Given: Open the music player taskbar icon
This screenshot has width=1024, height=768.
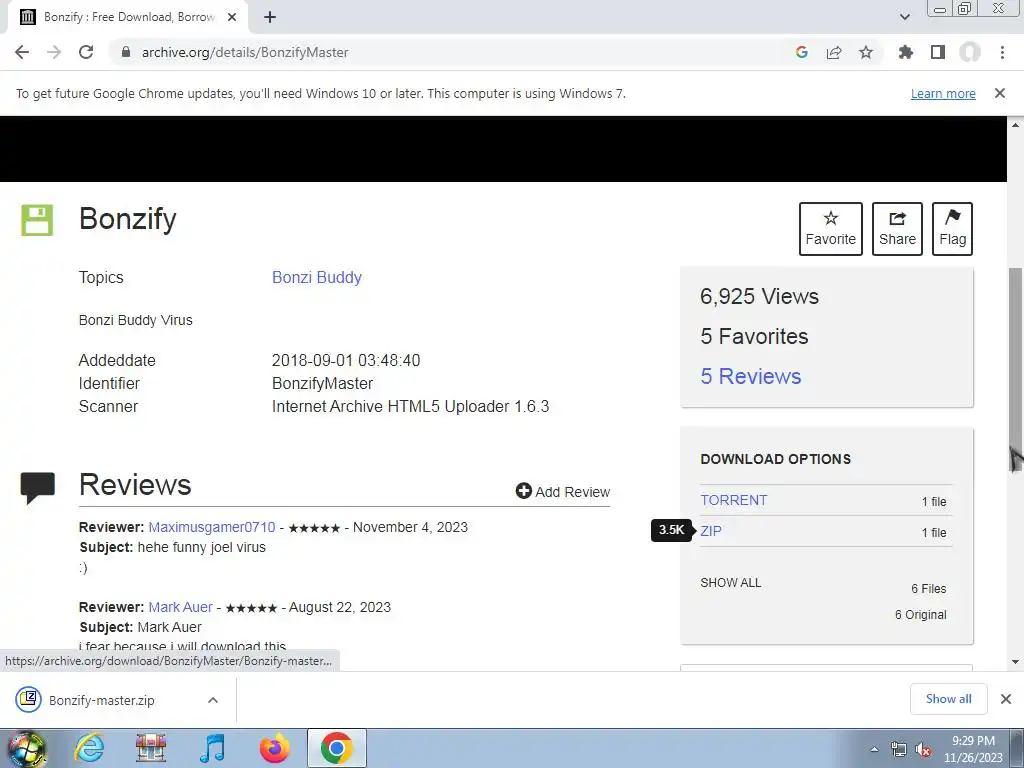Looking at the screenshot, I should [212, 748].
